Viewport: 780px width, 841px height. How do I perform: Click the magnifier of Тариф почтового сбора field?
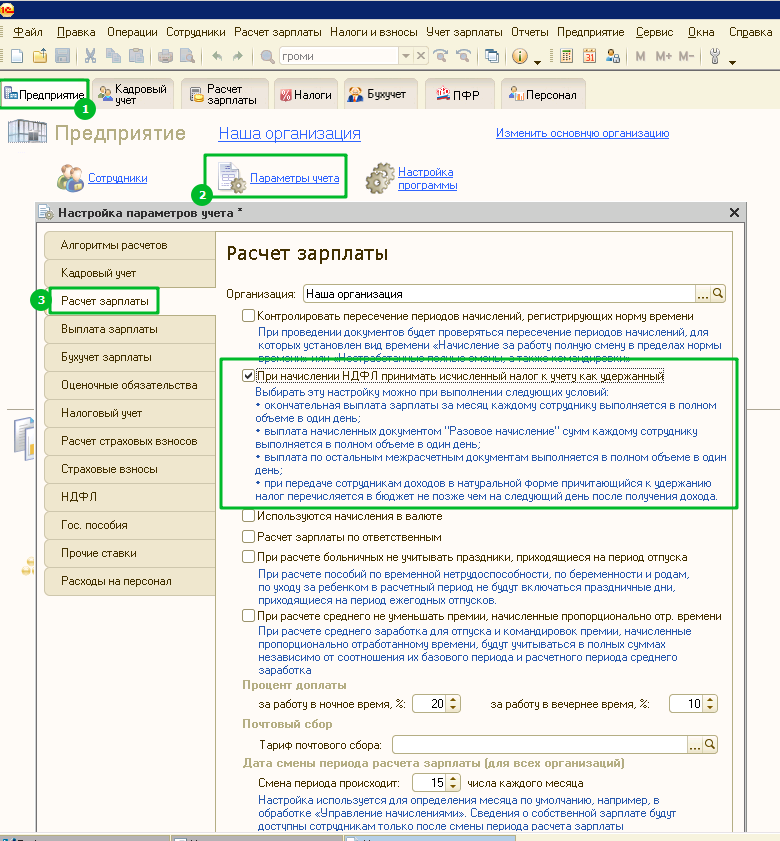pos(710,744)
